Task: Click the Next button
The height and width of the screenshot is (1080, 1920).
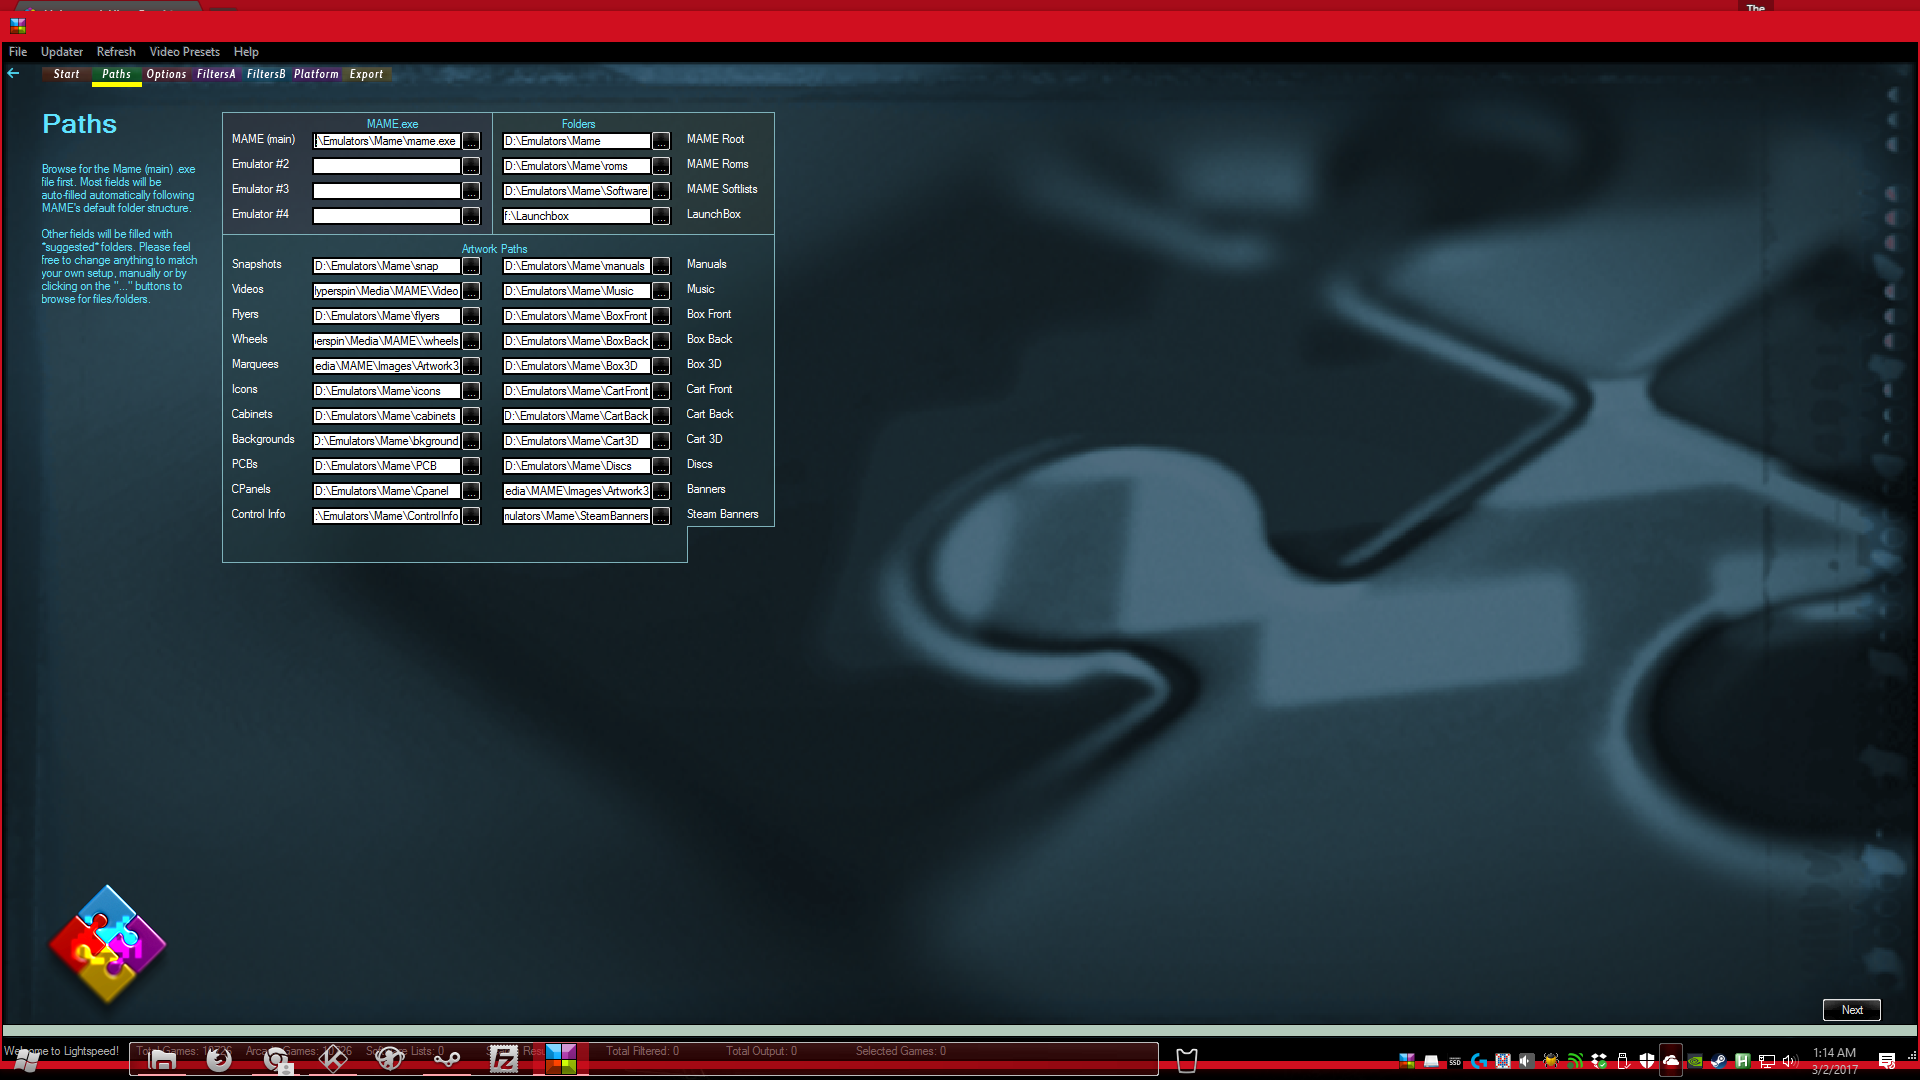Action: [1852, 1010]
